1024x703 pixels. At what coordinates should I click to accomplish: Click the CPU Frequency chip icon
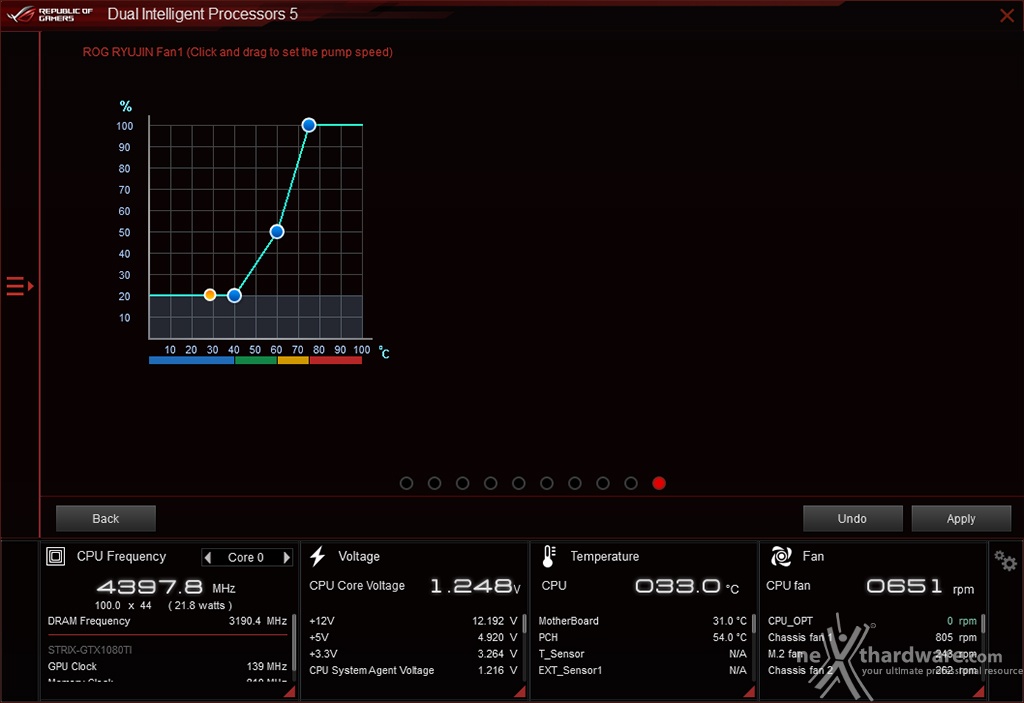point(56,556)
